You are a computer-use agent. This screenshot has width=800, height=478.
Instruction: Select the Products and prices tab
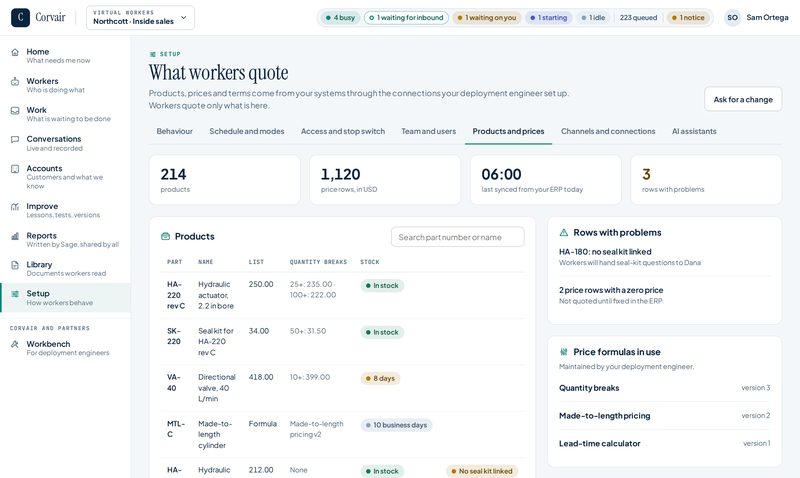coord(509,132)
